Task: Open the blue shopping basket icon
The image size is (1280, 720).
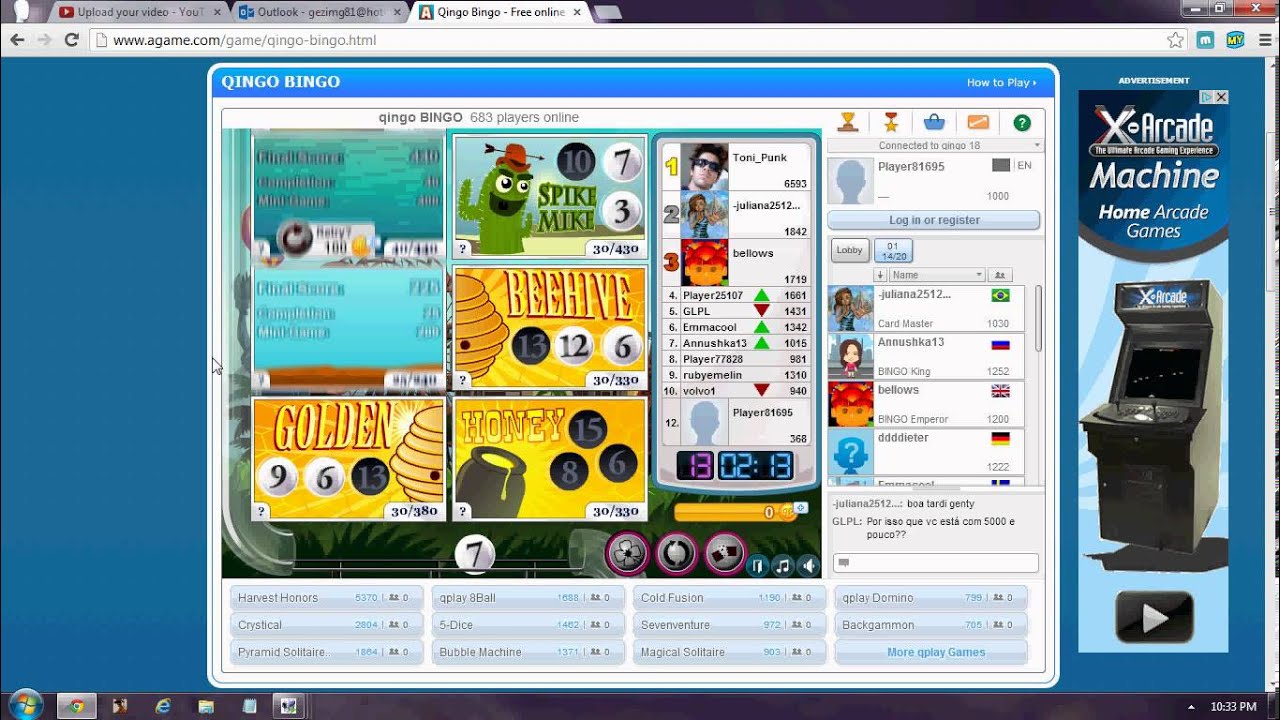Action: [x=934, y=122]
